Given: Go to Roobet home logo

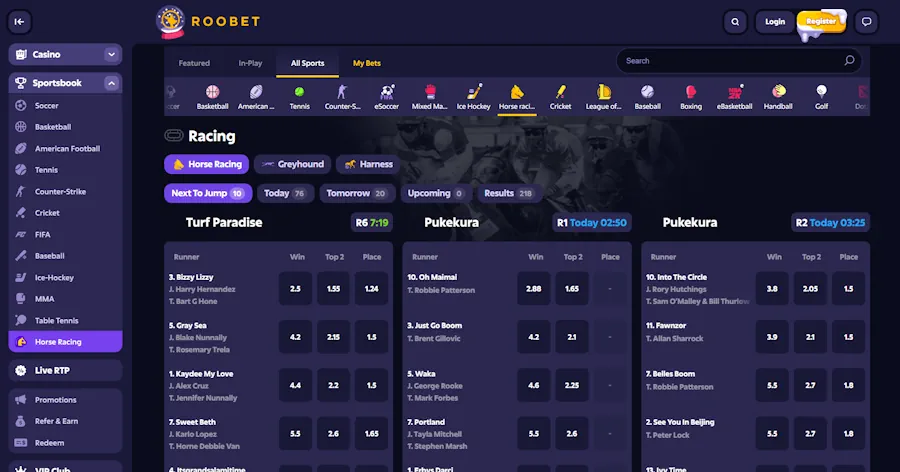Looking at the screenshot, I should [209, 22].
